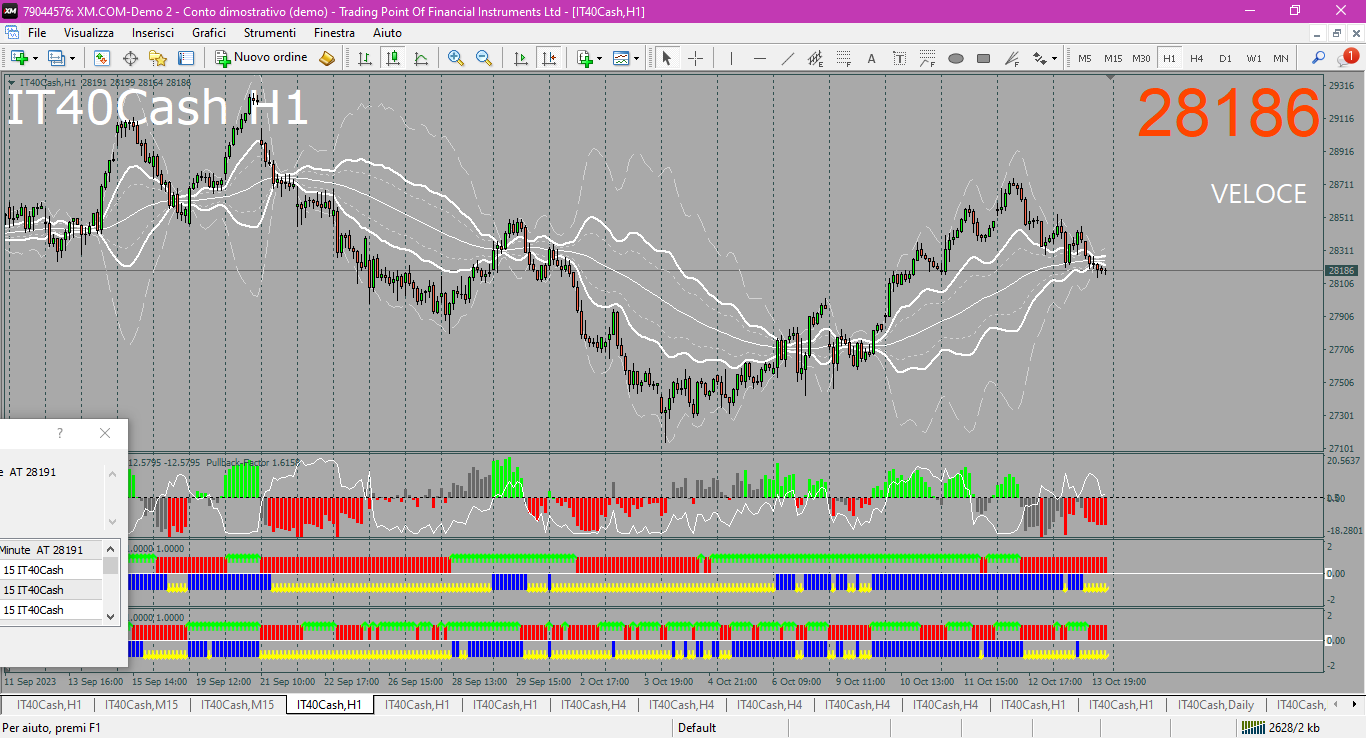Open the Visualizza menu
Viewport: 1366px width, 738px height.
point(89,33)
